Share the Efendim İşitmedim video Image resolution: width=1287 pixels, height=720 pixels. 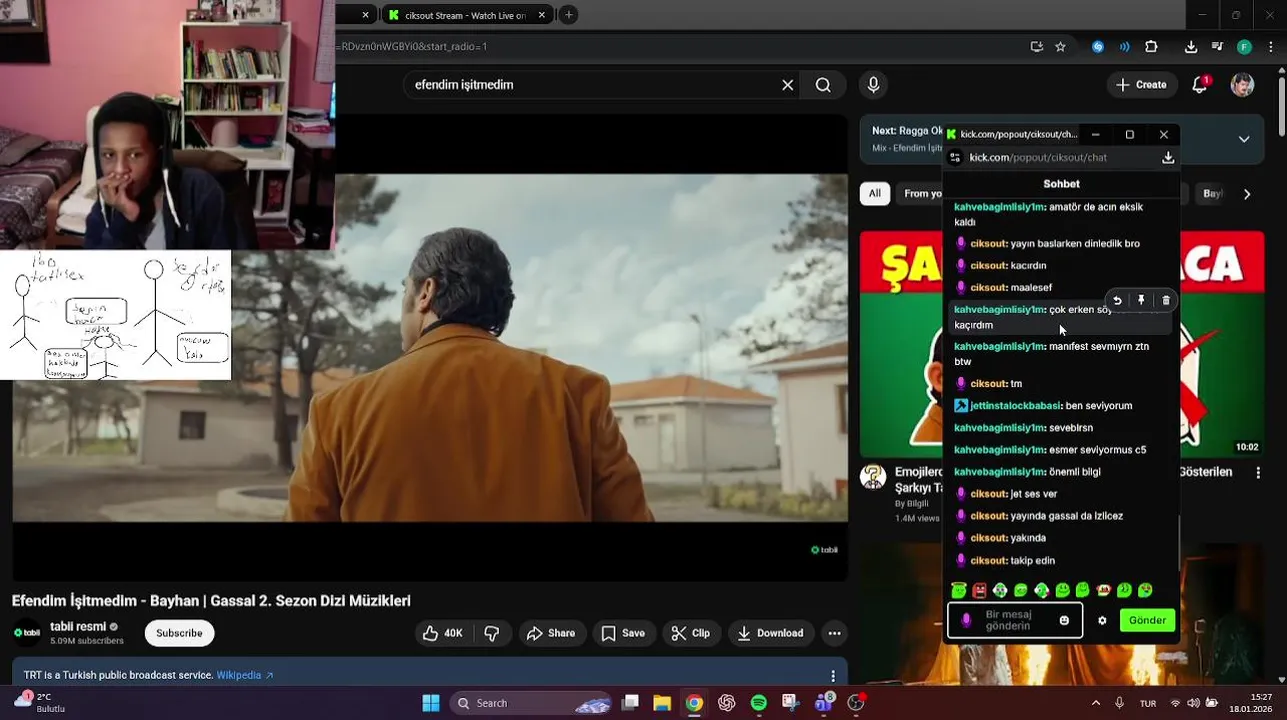pyautogui.click(x=551, y=633)
